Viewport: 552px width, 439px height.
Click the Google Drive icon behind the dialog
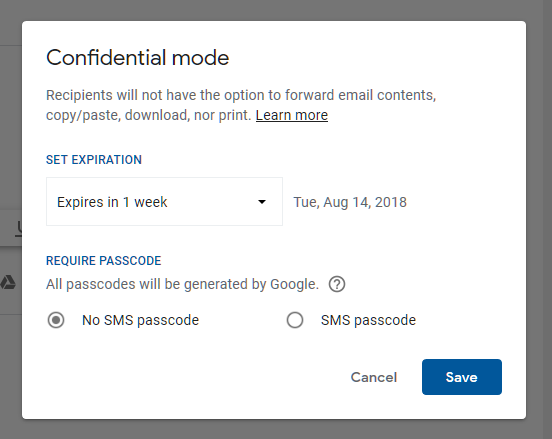pyautogui.click(x=8, y=282)
